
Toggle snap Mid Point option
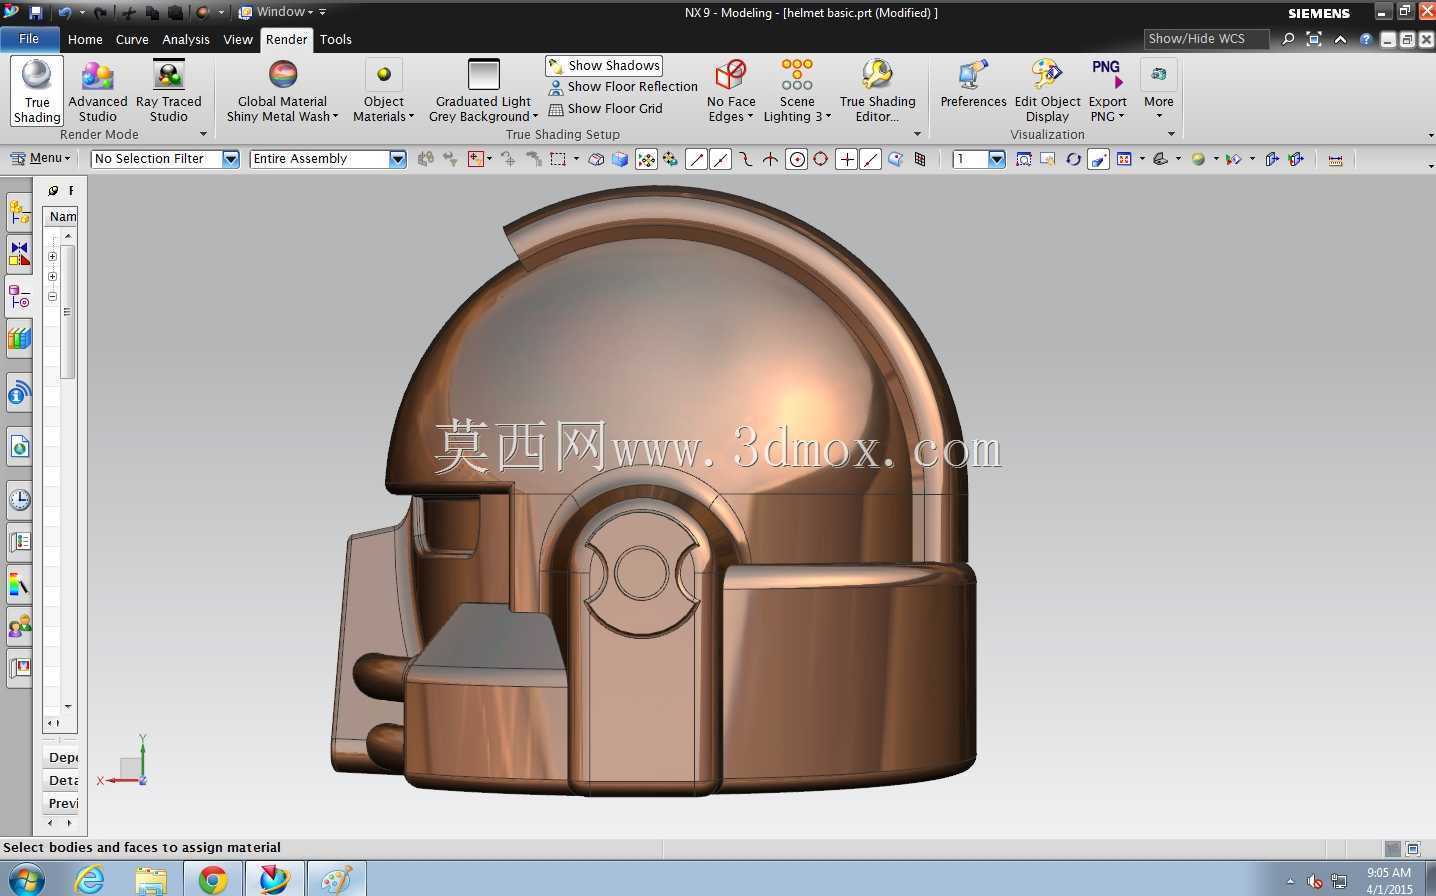[720, 159]
